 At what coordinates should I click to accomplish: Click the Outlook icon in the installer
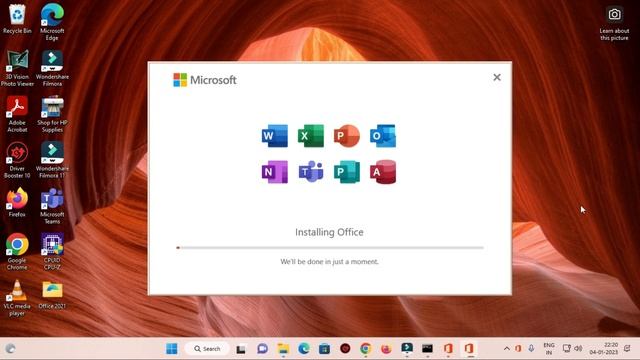point(383,136)
